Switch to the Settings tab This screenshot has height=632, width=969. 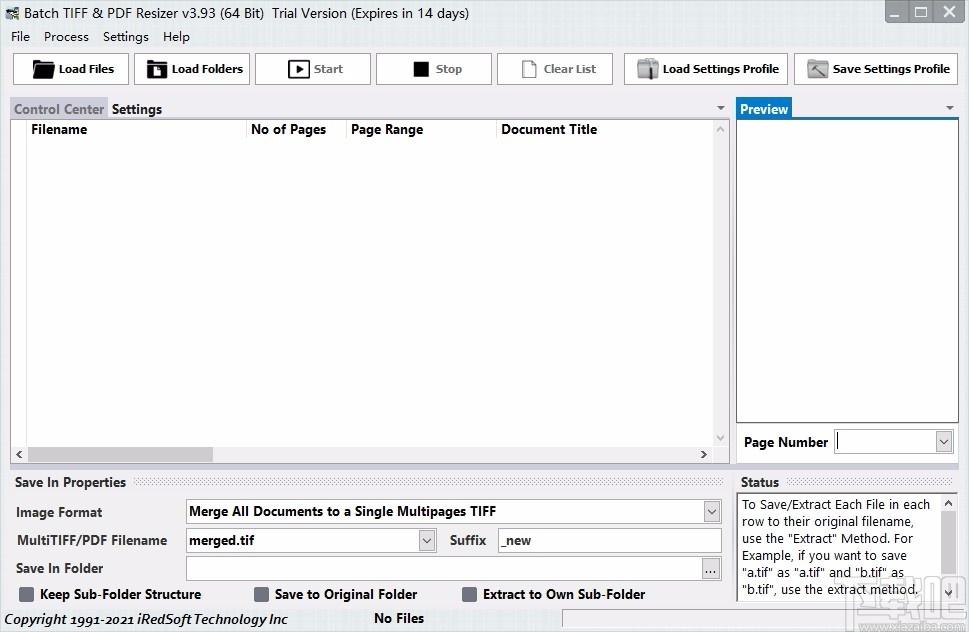[137, 109]
